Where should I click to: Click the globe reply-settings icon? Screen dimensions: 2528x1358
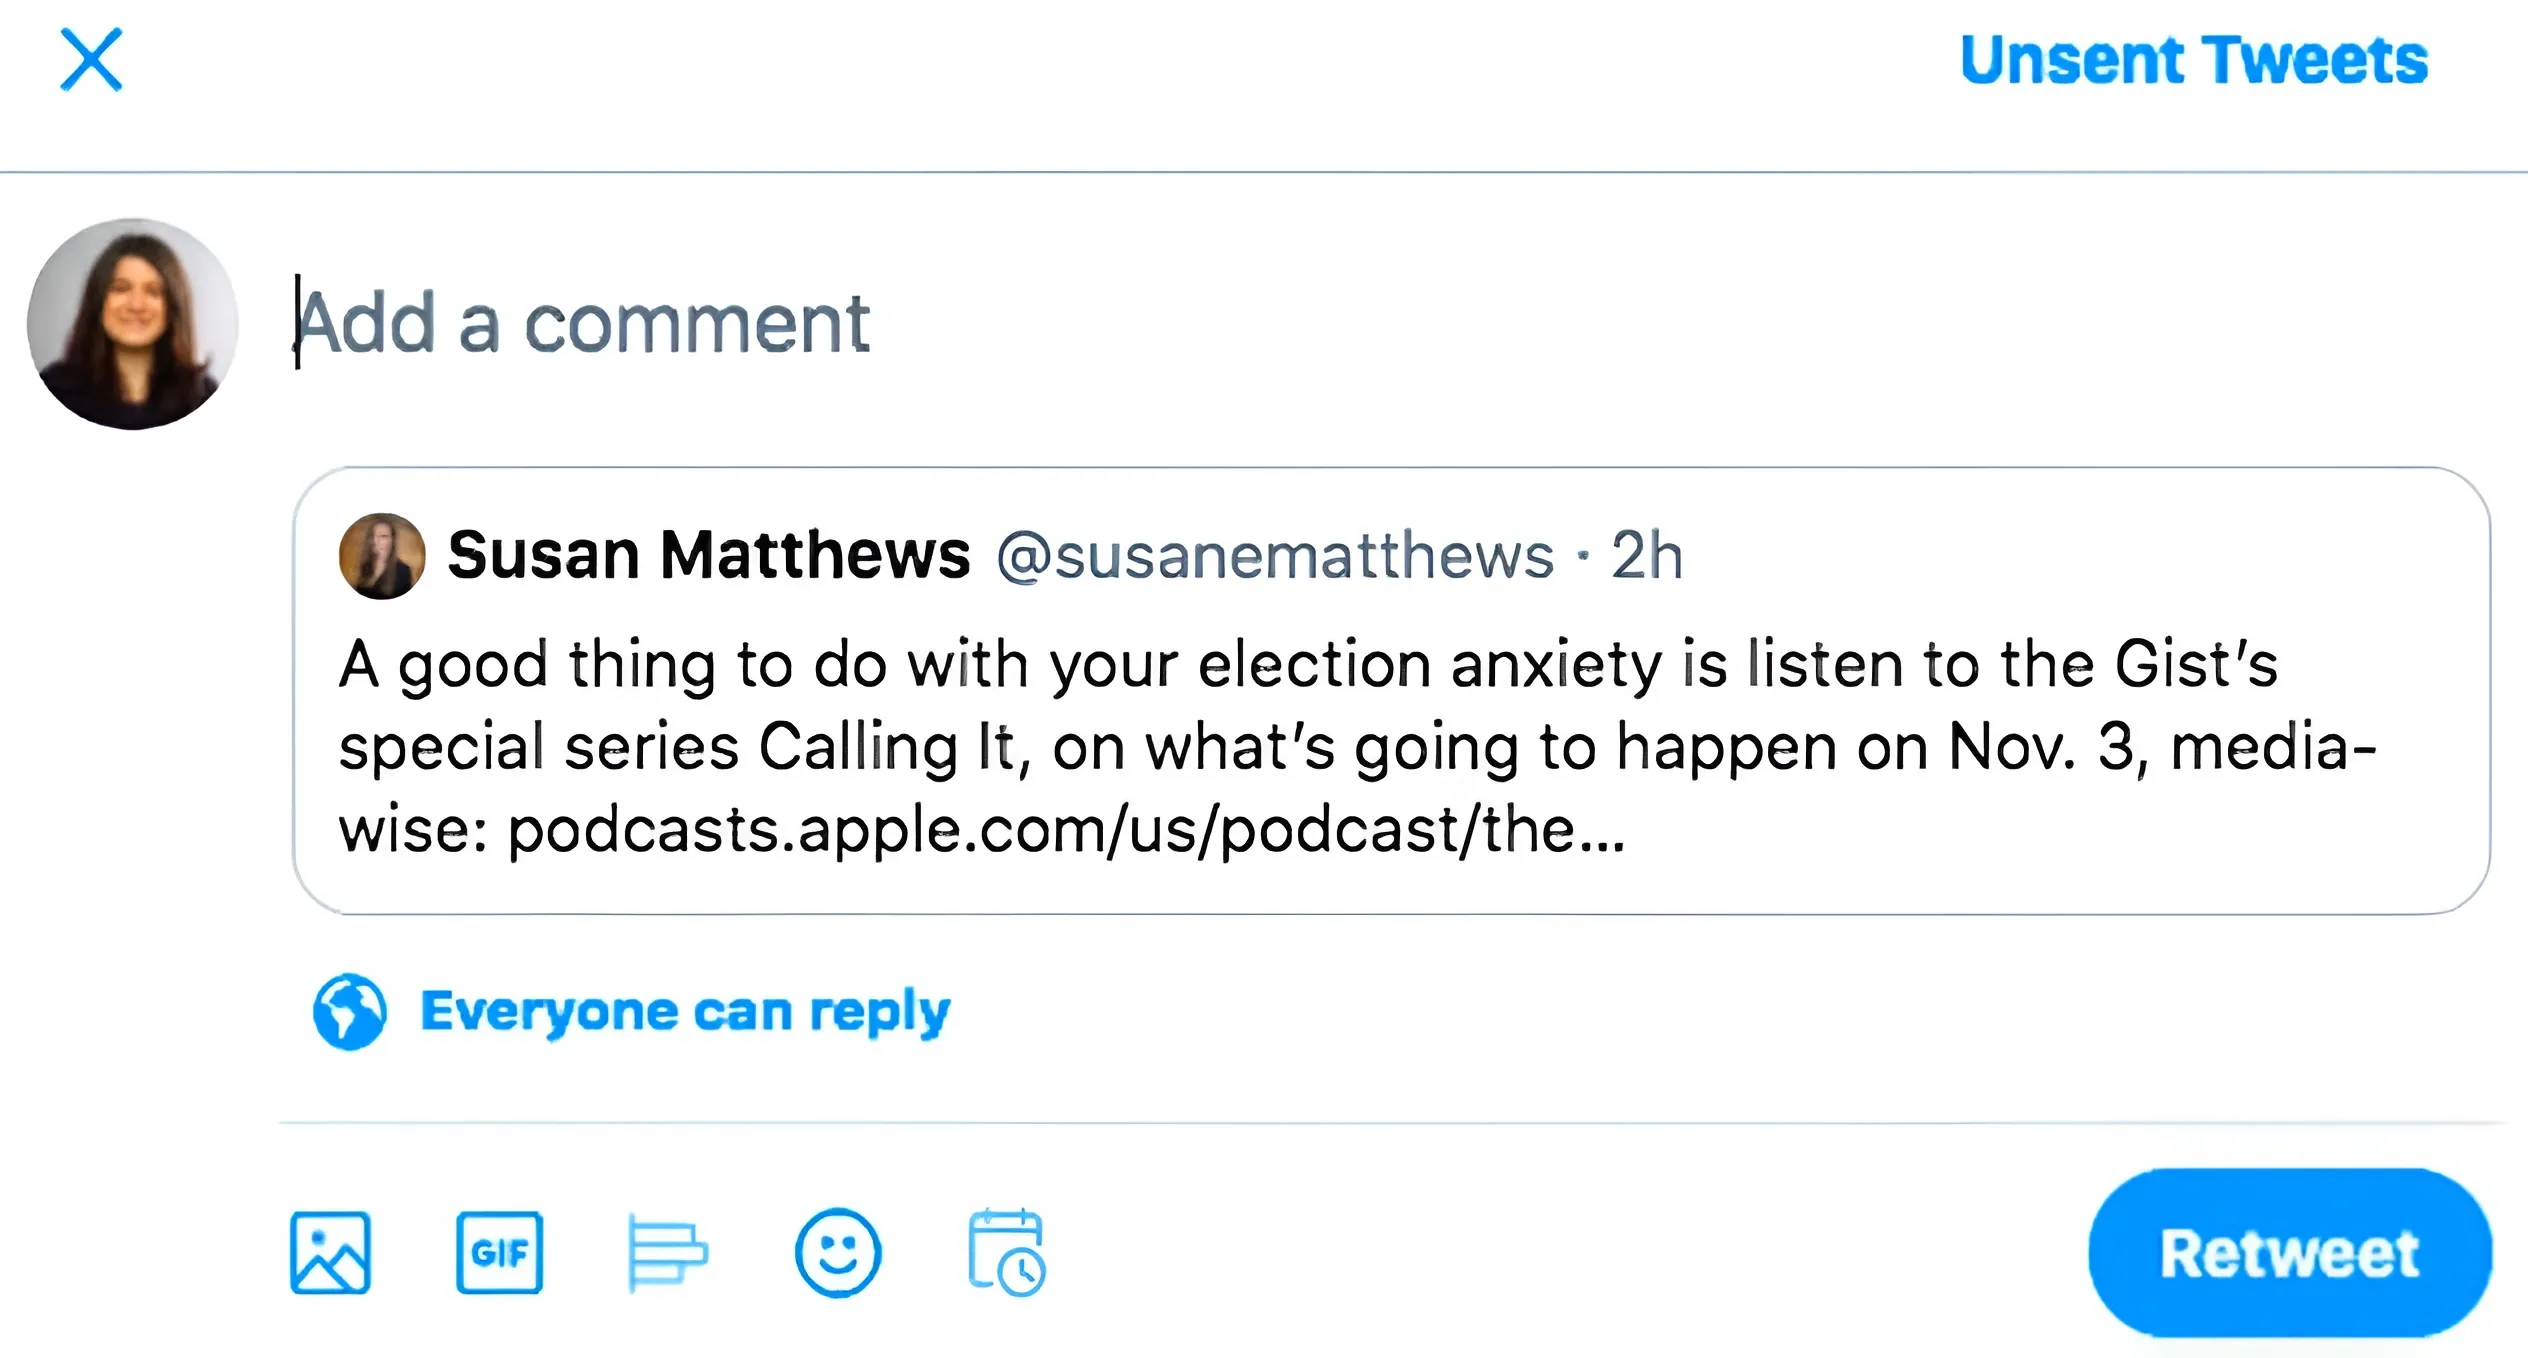pos(349,1011)
